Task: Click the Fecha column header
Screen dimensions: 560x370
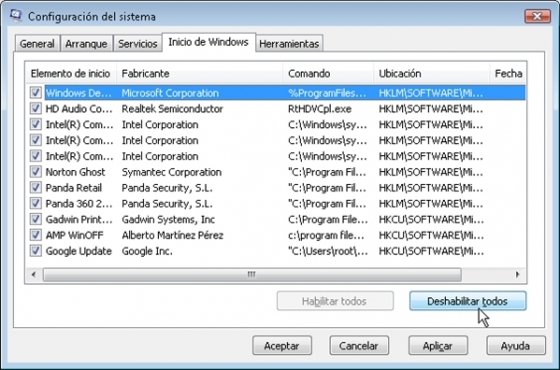Action: tap(508, 74)
